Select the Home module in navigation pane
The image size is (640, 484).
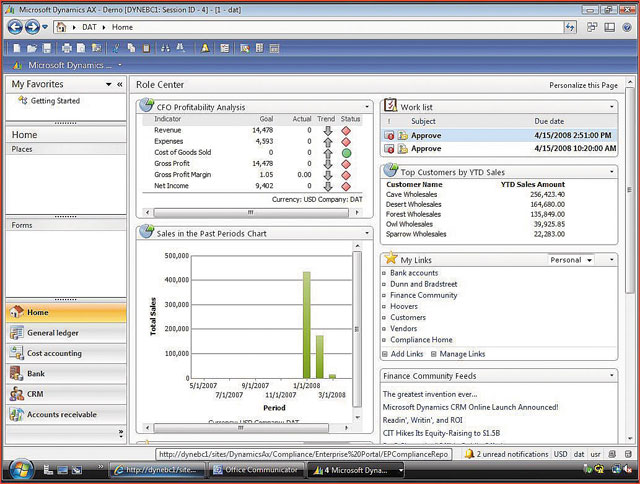66,312
